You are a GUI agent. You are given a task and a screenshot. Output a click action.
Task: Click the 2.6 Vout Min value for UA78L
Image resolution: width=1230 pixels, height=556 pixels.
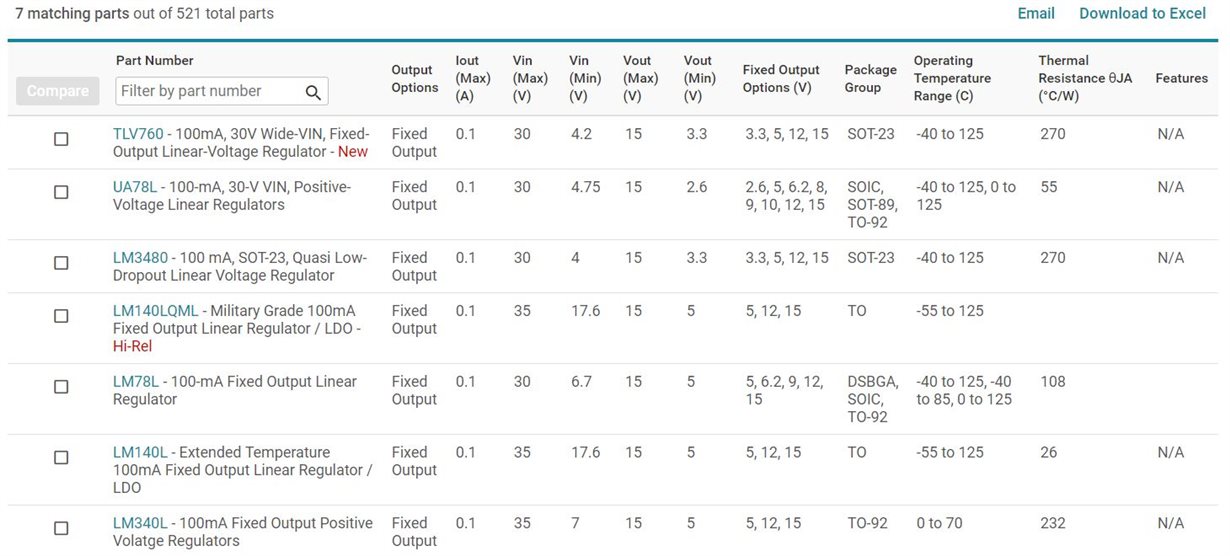coord(697,187)
